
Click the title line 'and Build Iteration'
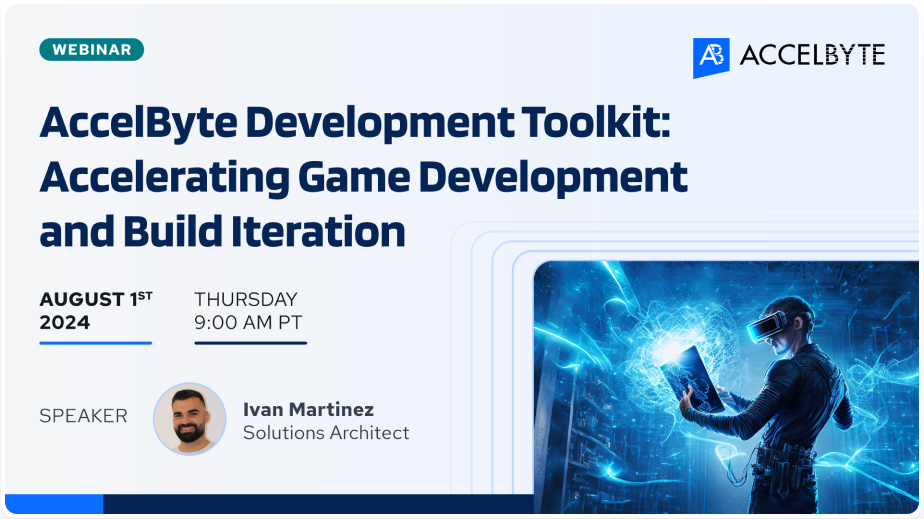[x=222, y=231]
